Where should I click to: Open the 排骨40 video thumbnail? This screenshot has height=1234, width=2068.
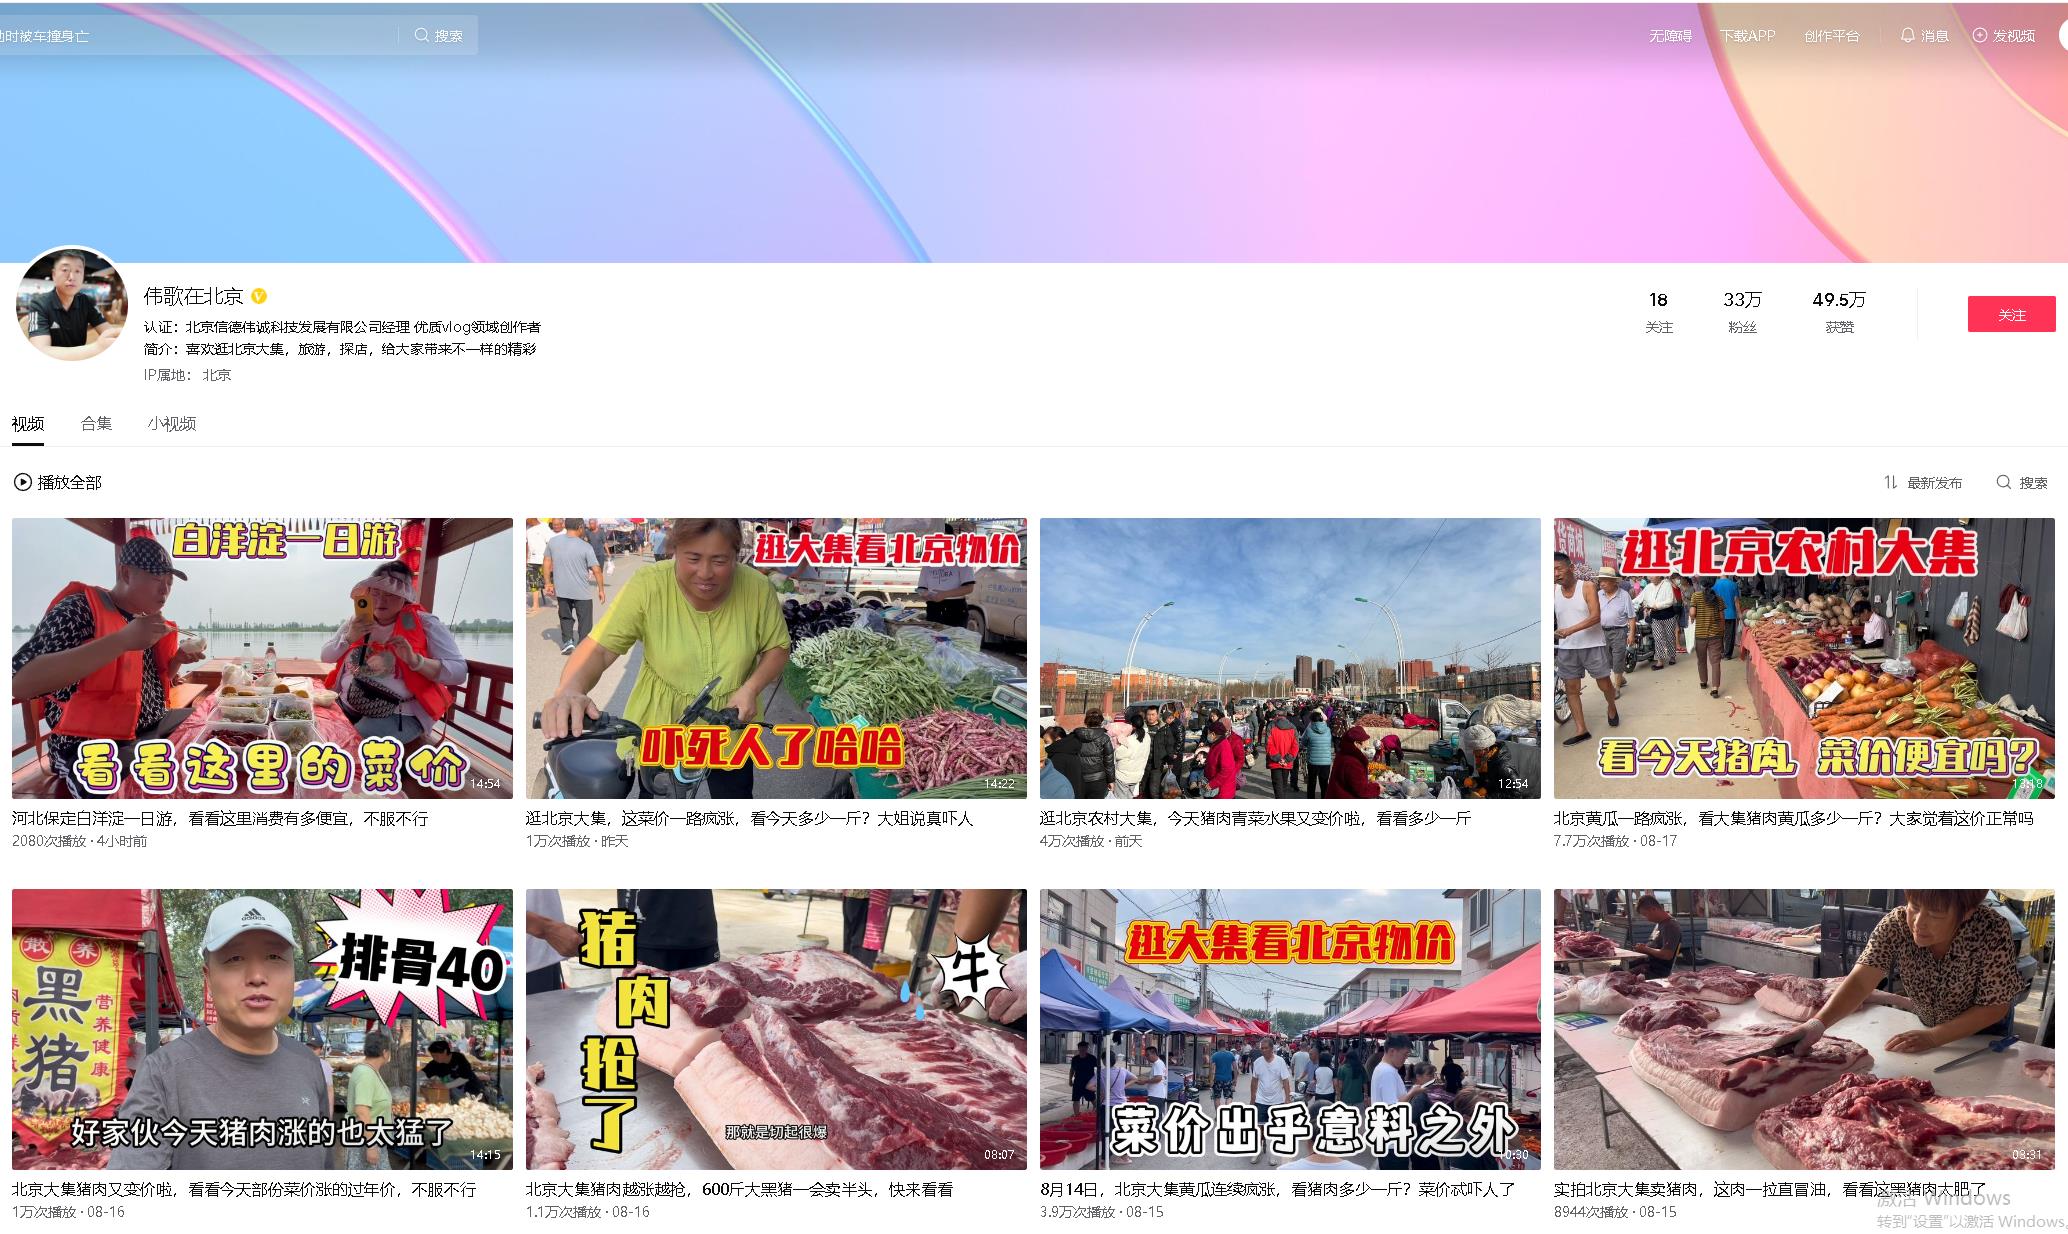click(262, 1029)
